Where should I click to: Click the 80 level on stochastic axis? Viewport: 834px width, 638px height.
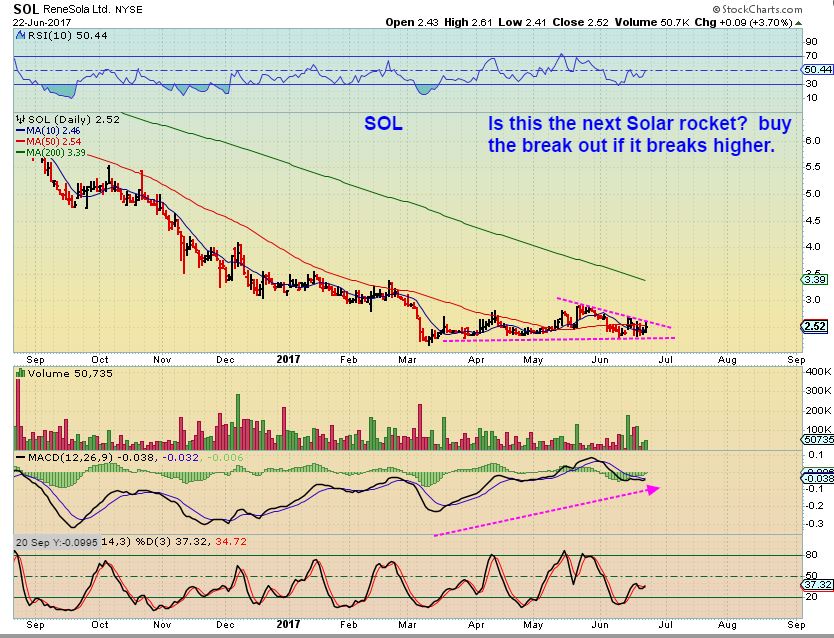812,555
